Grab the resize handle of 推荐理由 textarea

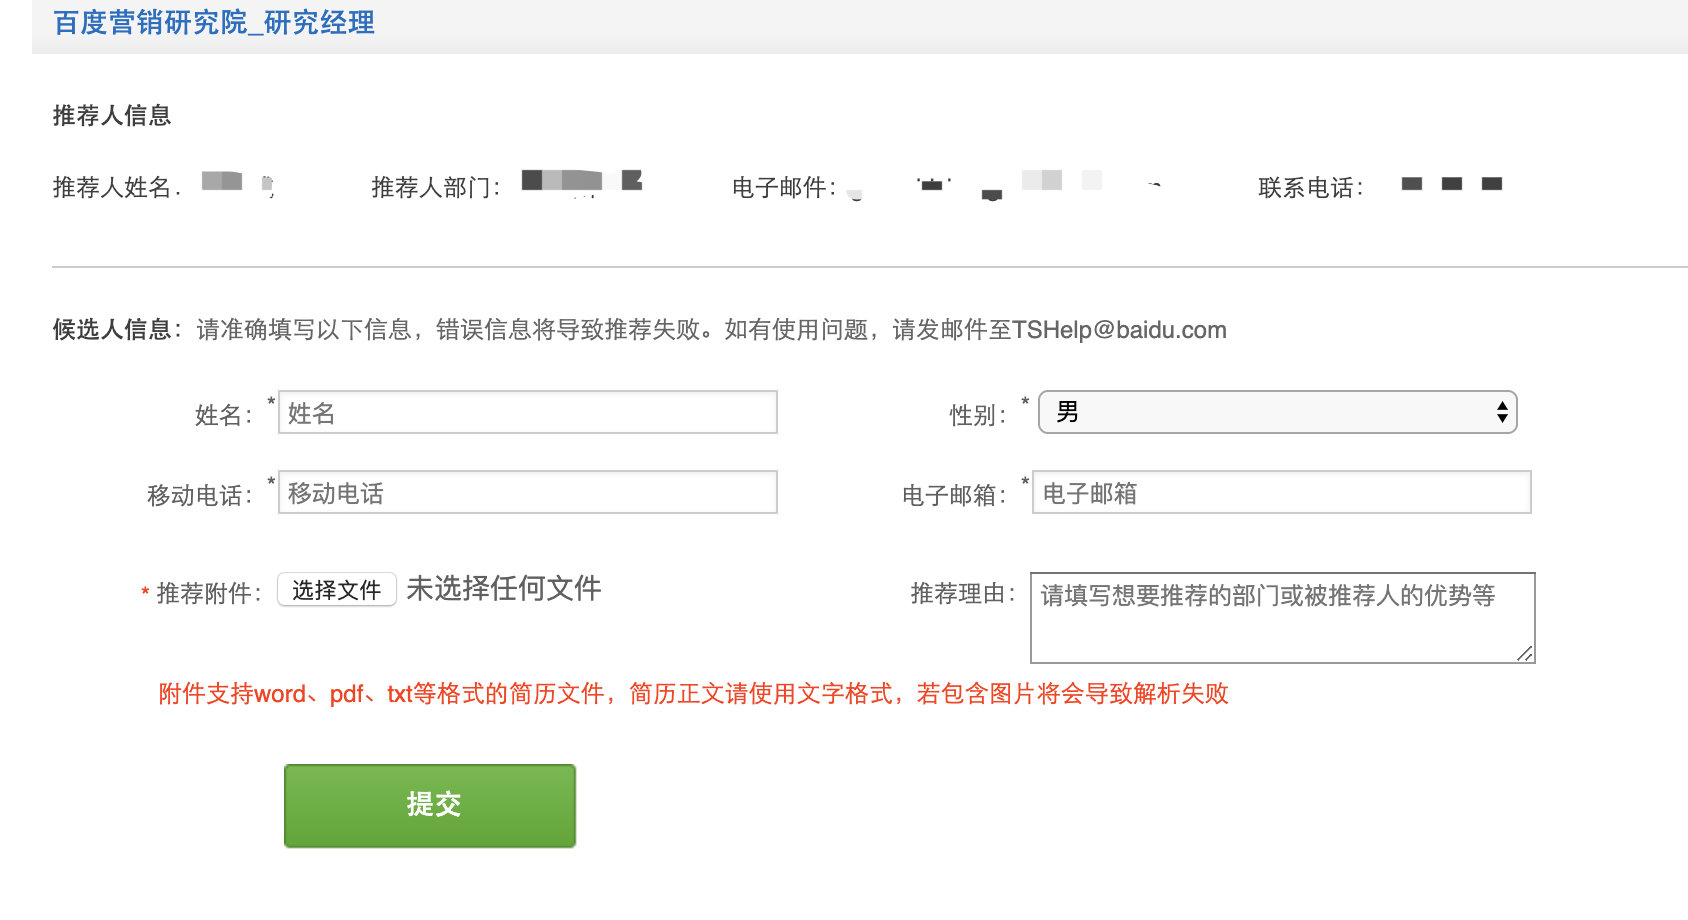point(1525,654)
